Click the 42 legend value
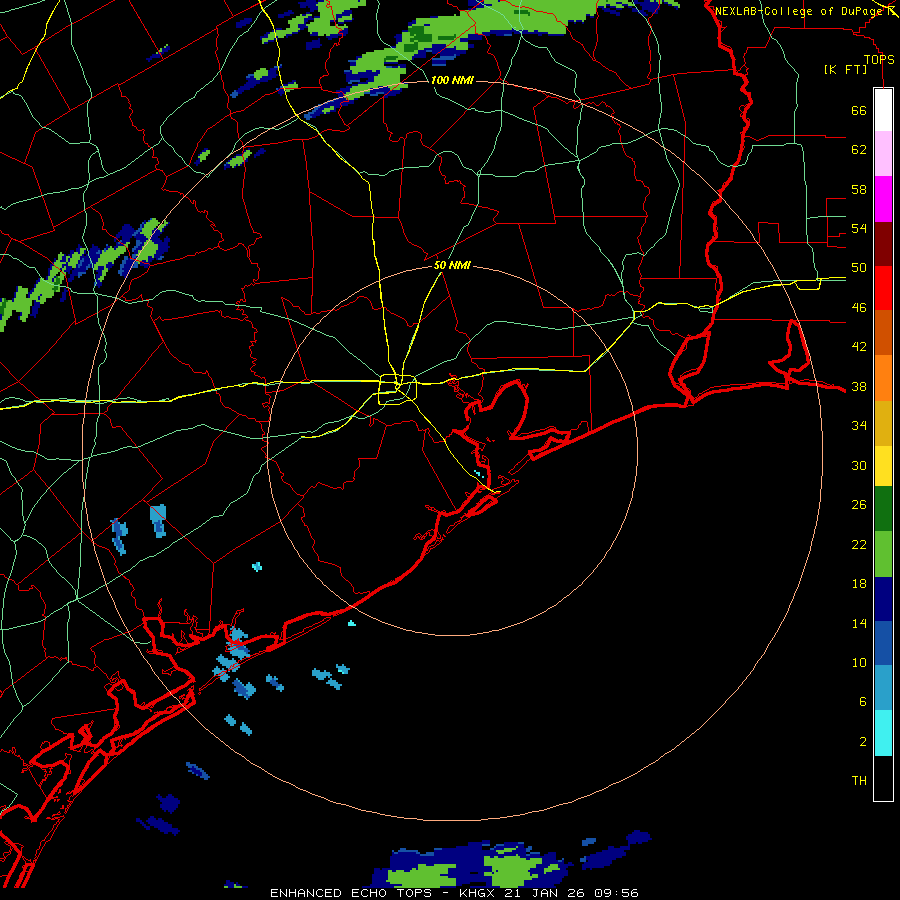Image resolution: width=900 pixels, height=900 pixels. (x=859, y=346)
